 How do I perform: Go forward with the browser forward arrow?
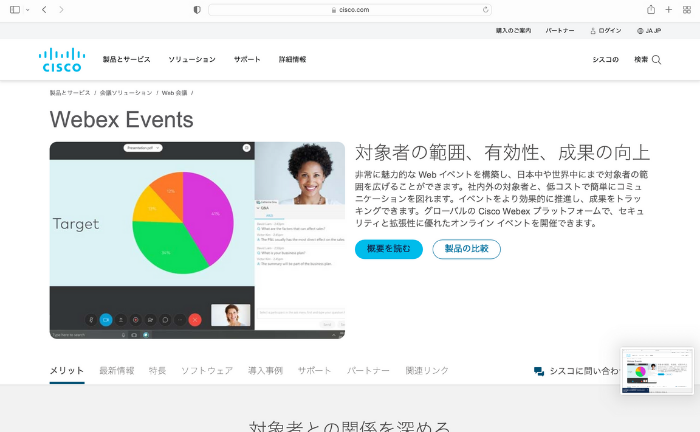pos(61,9)
